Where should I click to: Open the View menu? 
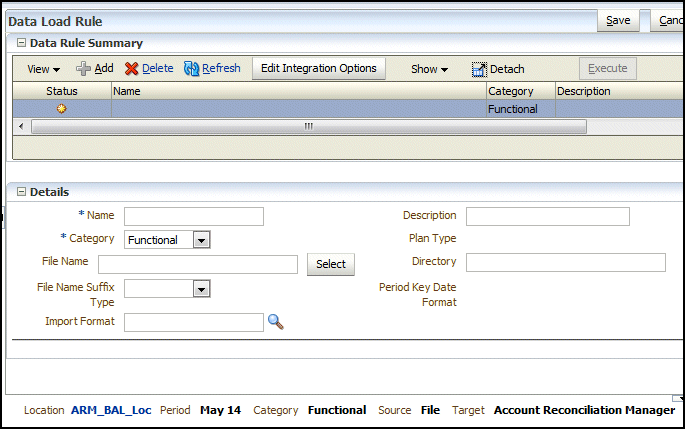coord(44,69)
